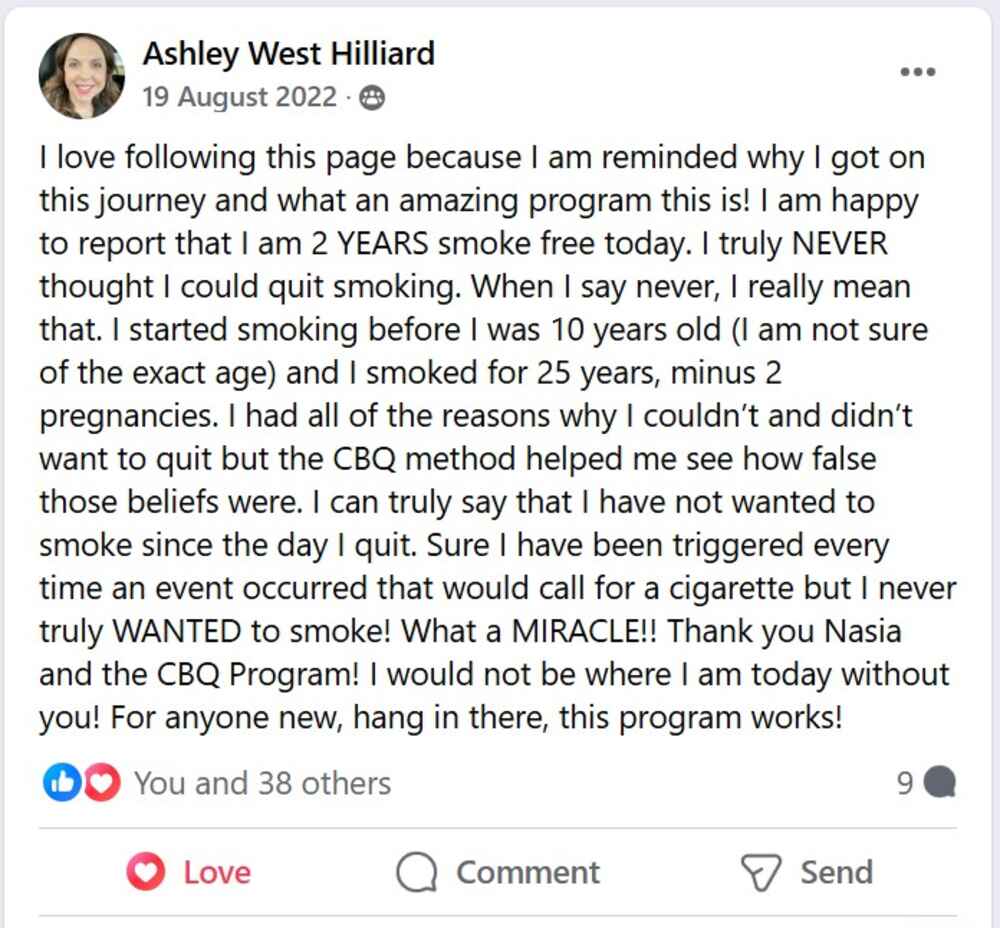Select the Comment button label
Viewport: 1000px width, 928px height.
528,872
